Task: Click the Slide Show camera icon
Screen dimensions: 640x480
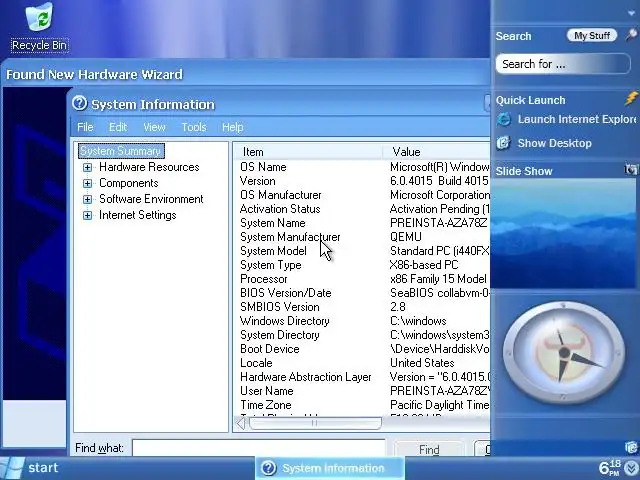Action: [631, 169]
